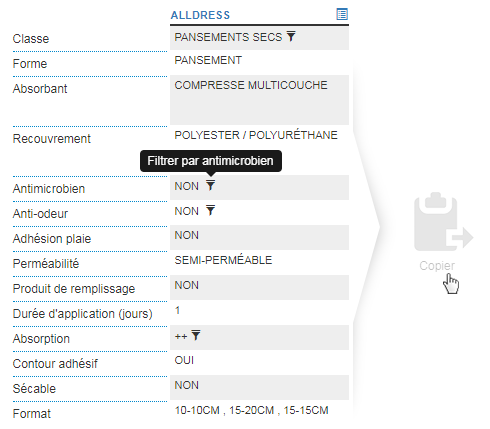Screen dimensions: 490x429
Task: Select the COMPRESSE MULTICOUCHE absorbant cell
Action: tap(259, 100)
